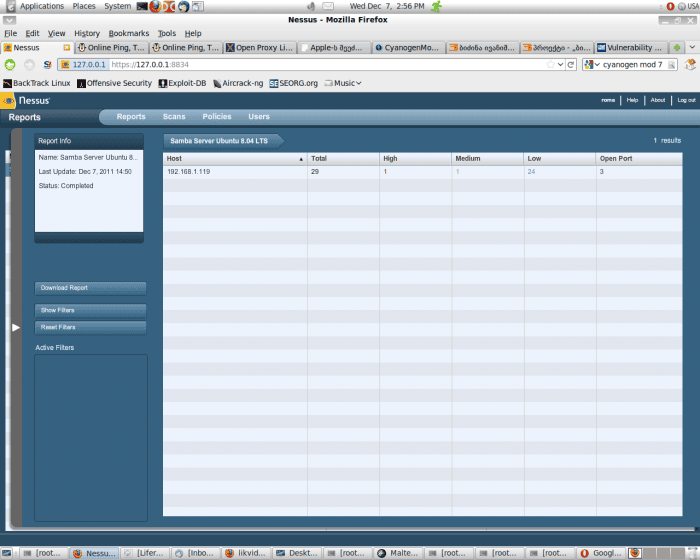Go back with the green back arrow
700x560 pixels.
pyautogui.click(x=10, y=65)
